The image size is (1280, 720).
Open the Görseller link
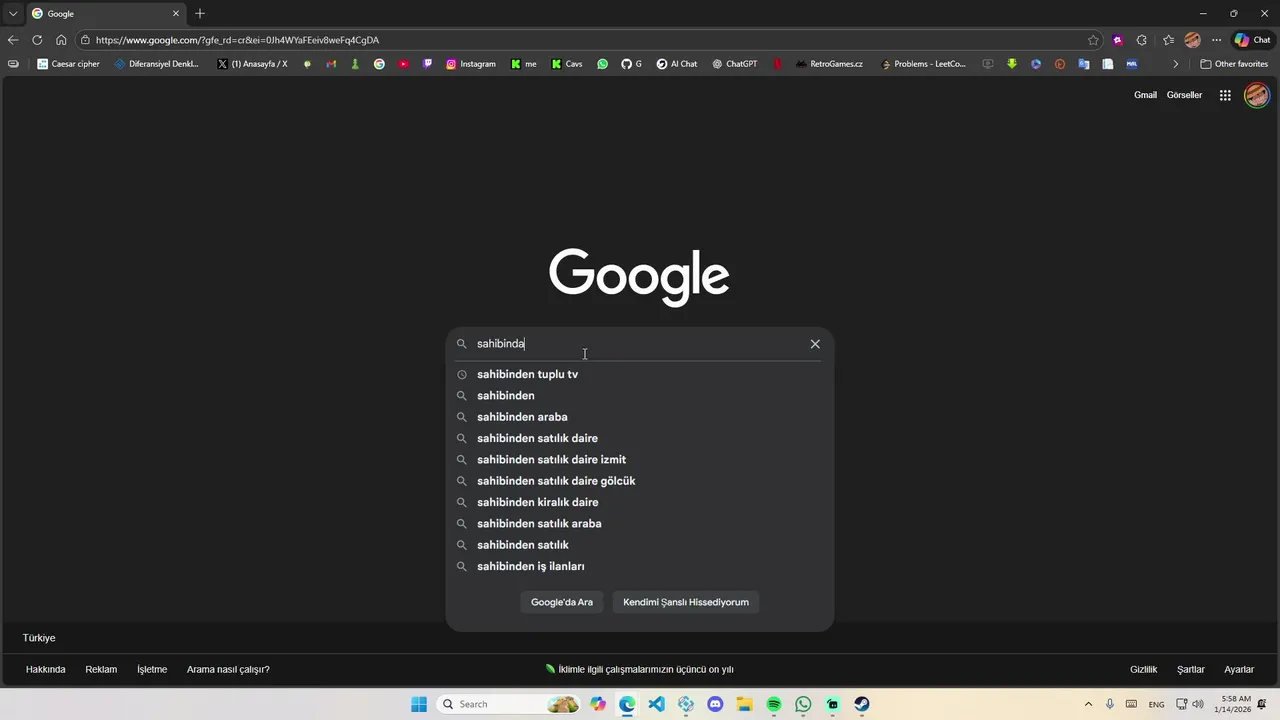pos(1184,95)
